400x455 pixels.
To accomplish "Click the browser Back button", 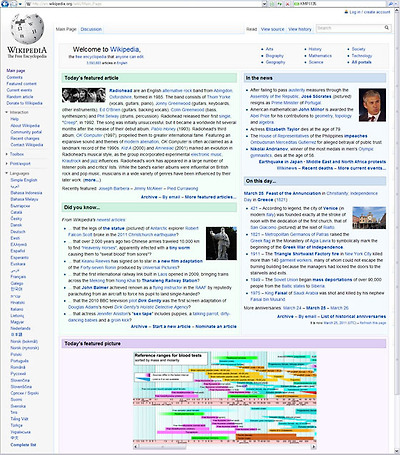I will 5,4.
